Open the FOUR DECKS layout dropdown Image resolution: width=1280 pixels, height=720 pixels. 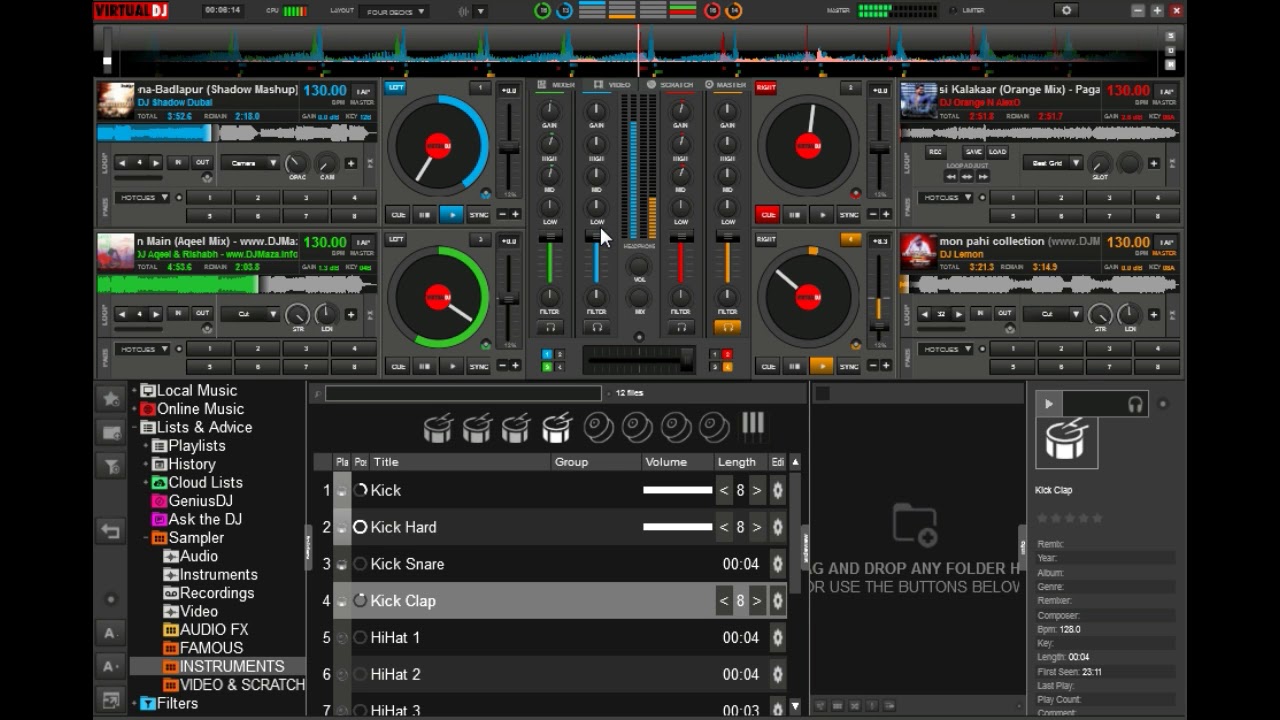coord(394,11)
